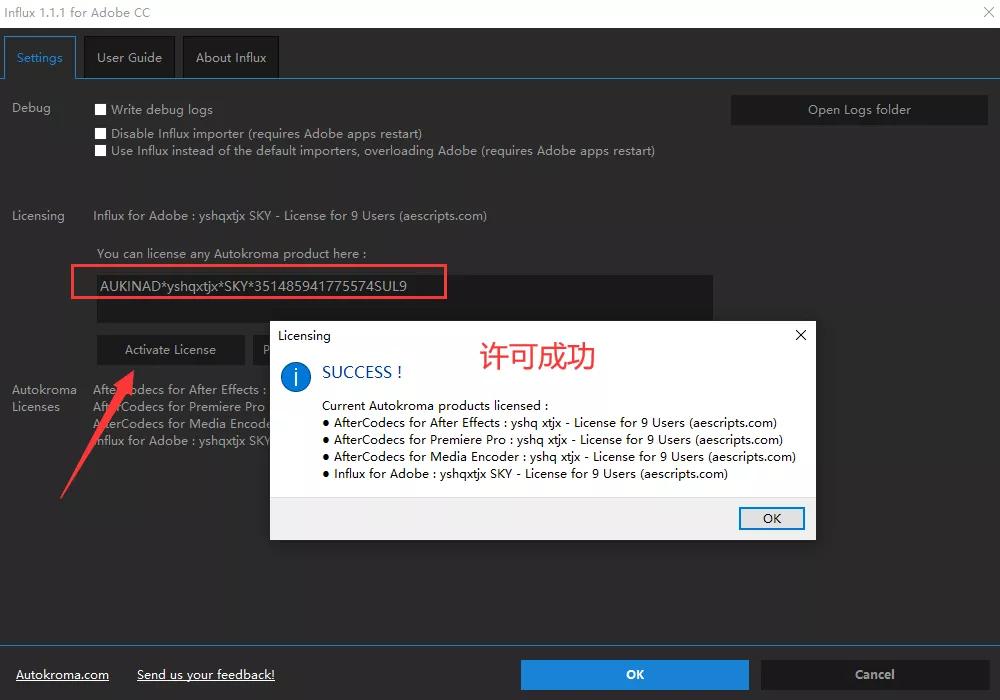Click the blue info icon in Licensing dialog
This screenshot has height=700, width=1000.
[296, 377]
